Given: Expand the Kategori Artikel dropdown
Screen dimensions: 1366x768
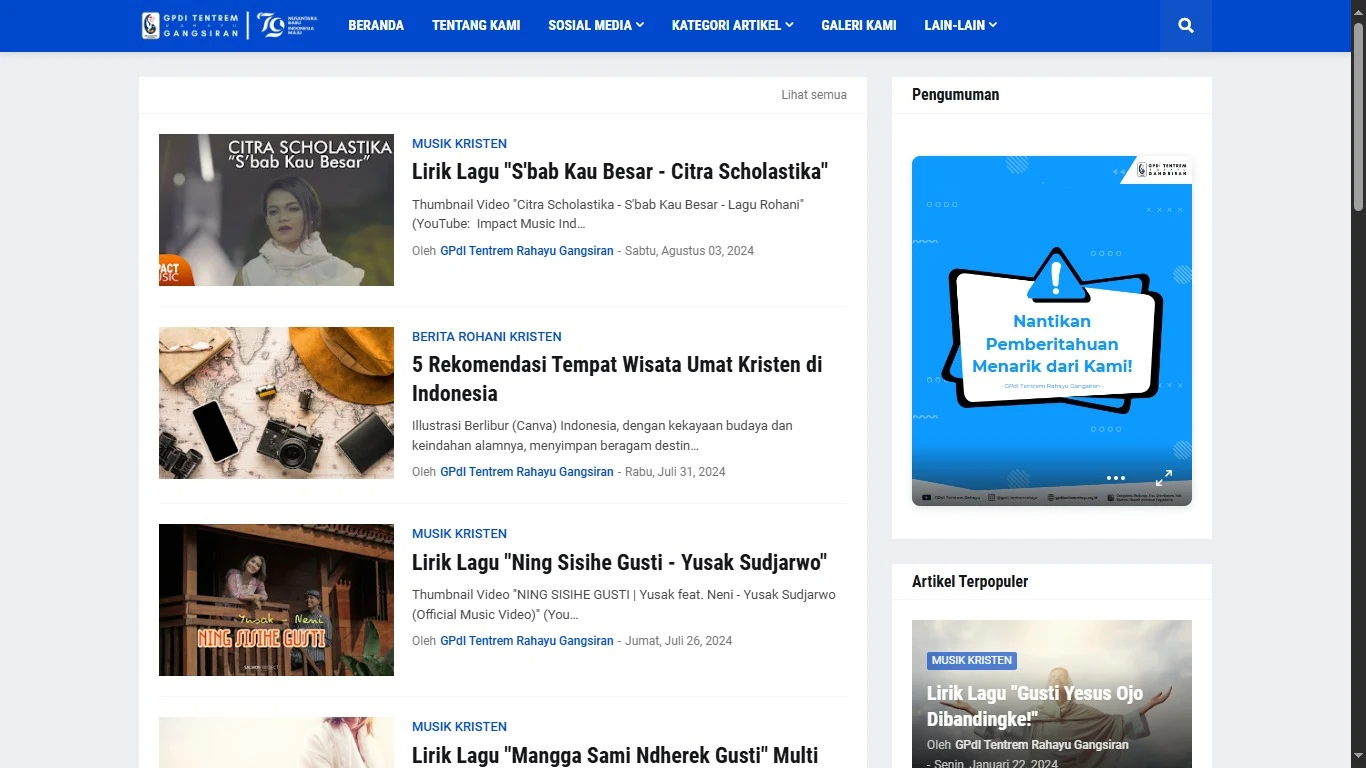Looking at the screenshot, I should (732, 25).
